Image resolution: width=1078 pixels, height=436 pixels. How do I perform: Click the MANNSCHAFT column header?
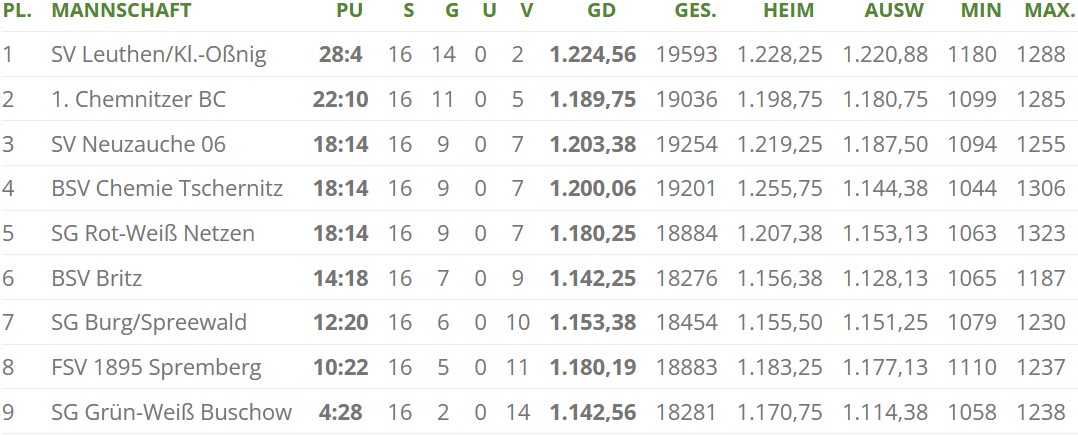pyautogui.click(x=122, y=10)
